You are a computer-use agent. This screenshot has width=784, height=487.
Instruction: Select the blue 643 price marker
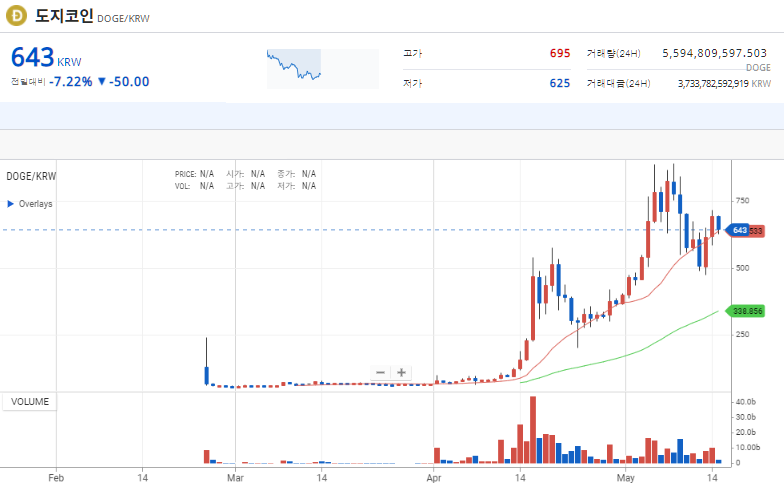coord(737,230)
